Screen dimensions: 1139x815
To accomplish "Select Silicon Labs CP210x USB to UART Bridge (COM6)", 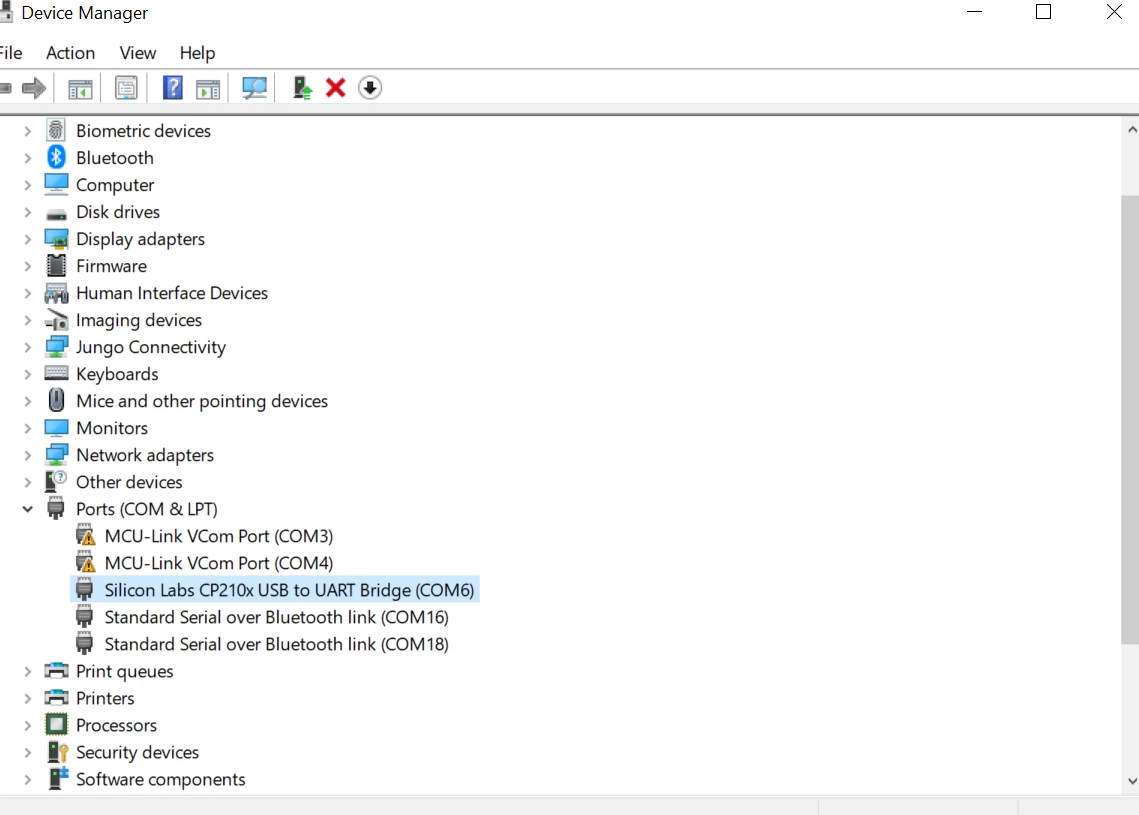I will pyautogui.click(x=289, y=590).
